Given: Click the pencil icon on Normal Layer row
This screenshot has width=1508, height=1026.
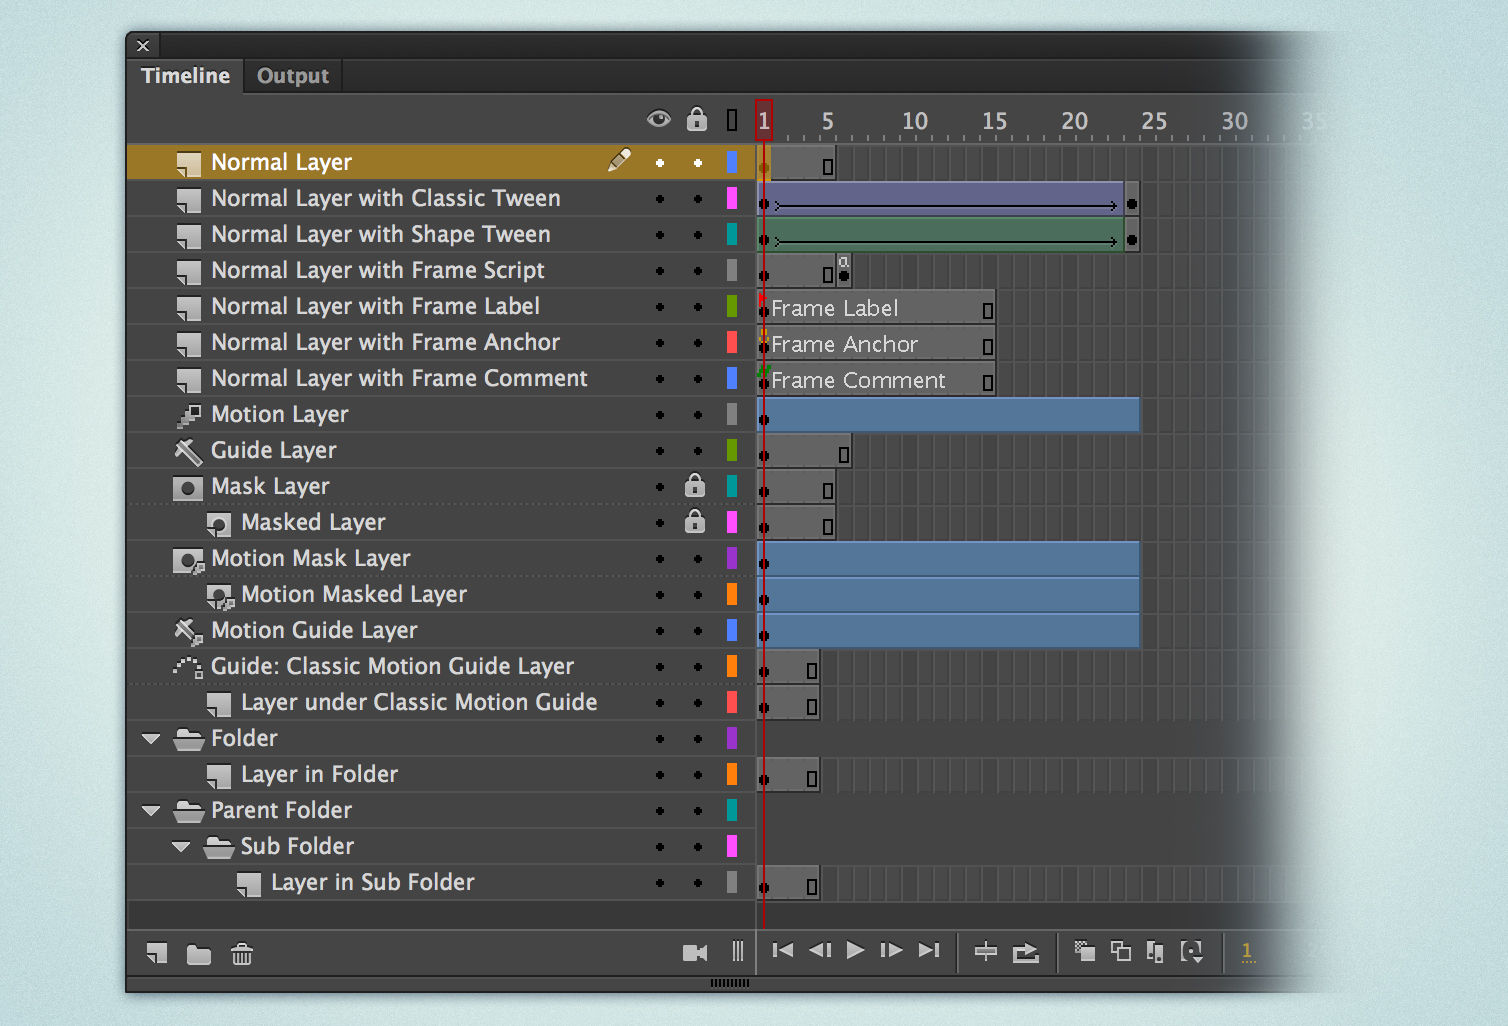Looking at the screenshot, I should tap(620, 160).
